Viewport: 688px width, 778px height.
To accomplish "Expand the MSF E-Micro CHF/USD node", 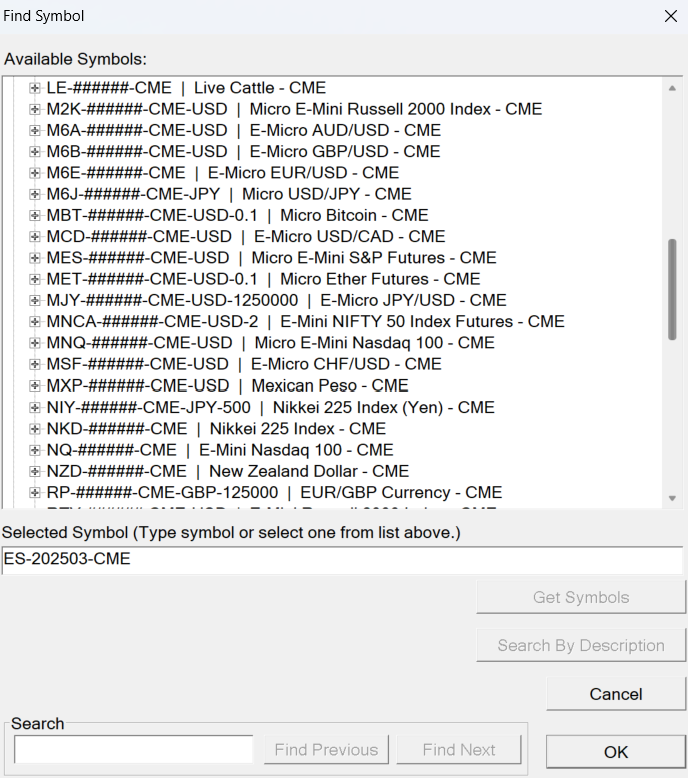I will pos(34,365).
